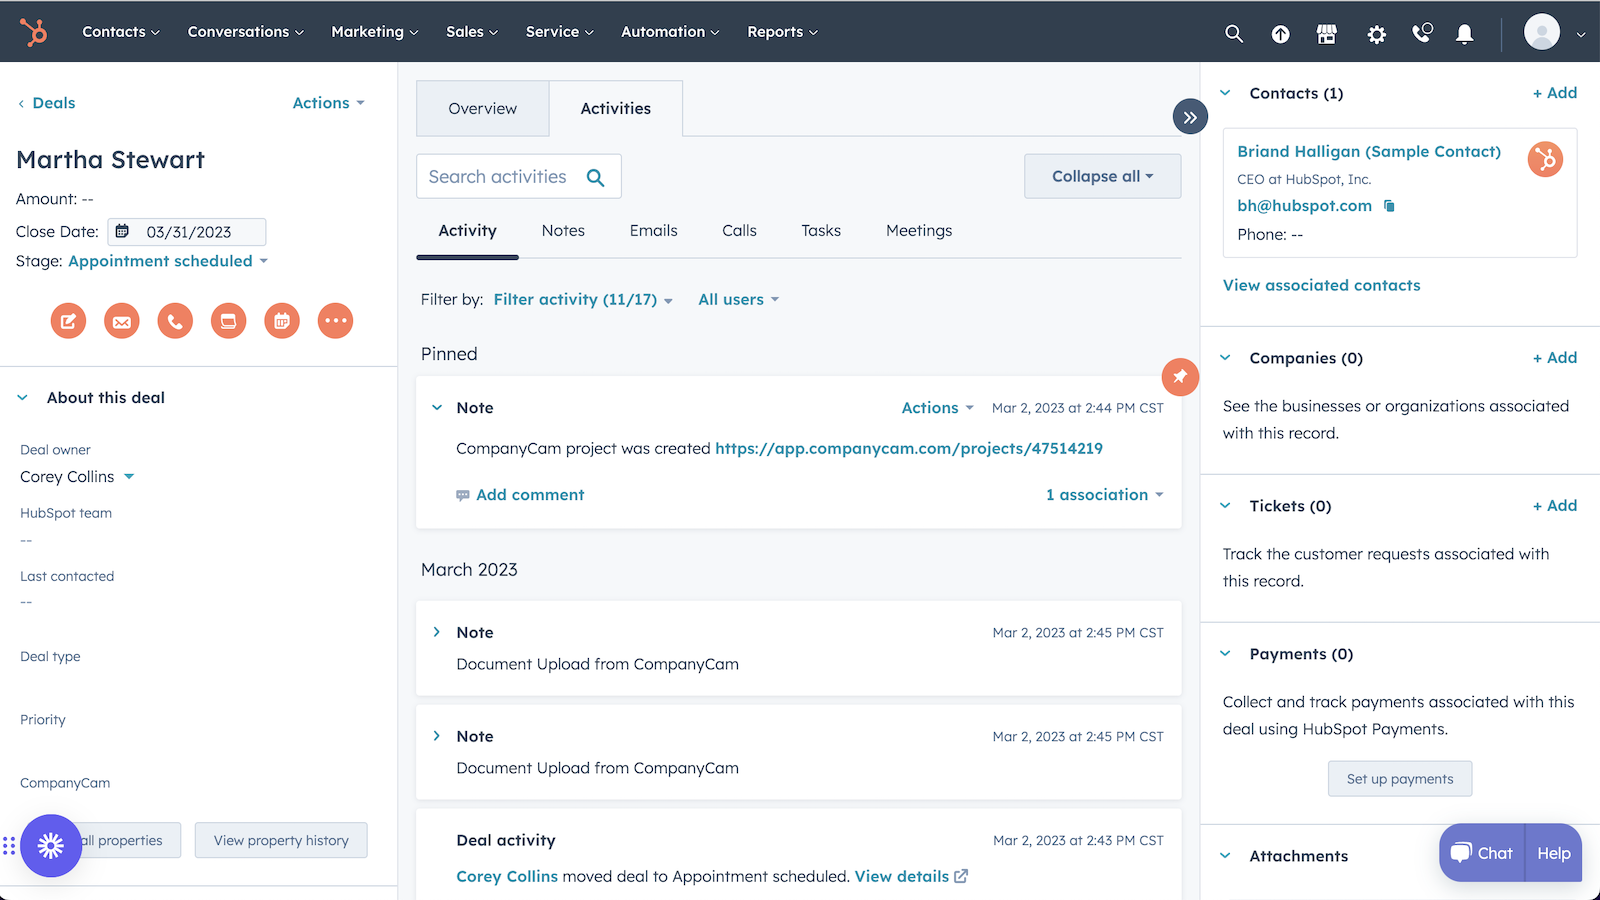The width and height of the screenshot is (1600, 900).
Task: Open the Emails activity tab
Action: tap(653, 231)
